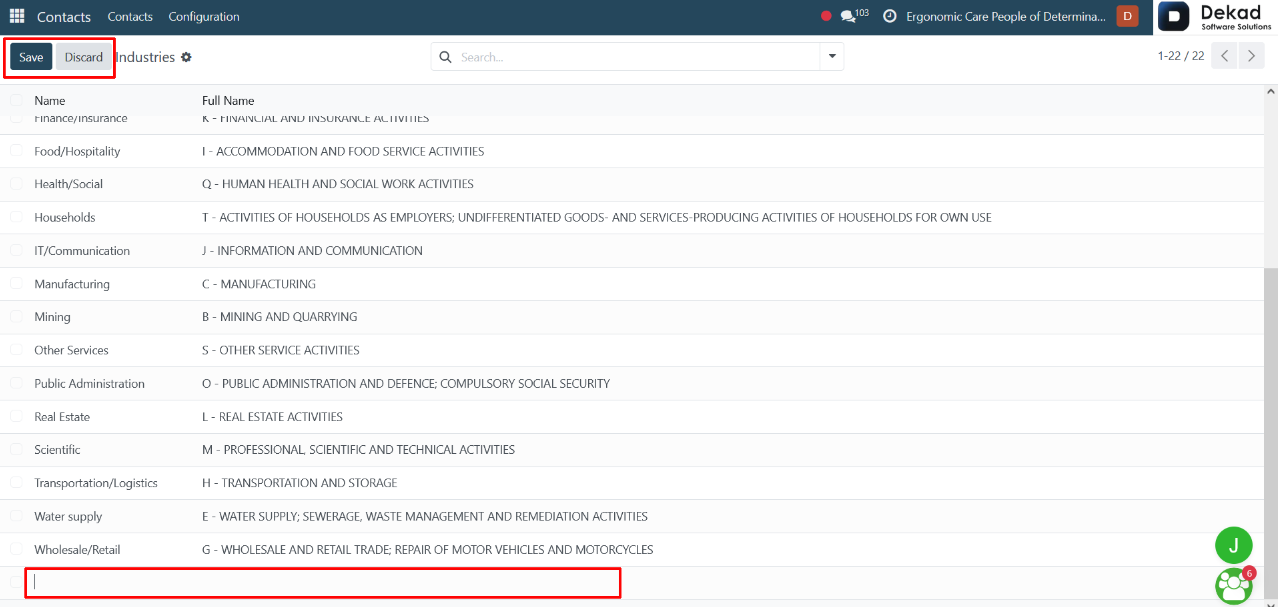The image size is (1278, 607).
Task: Sort by the Name column header
Action: [50, 100]
